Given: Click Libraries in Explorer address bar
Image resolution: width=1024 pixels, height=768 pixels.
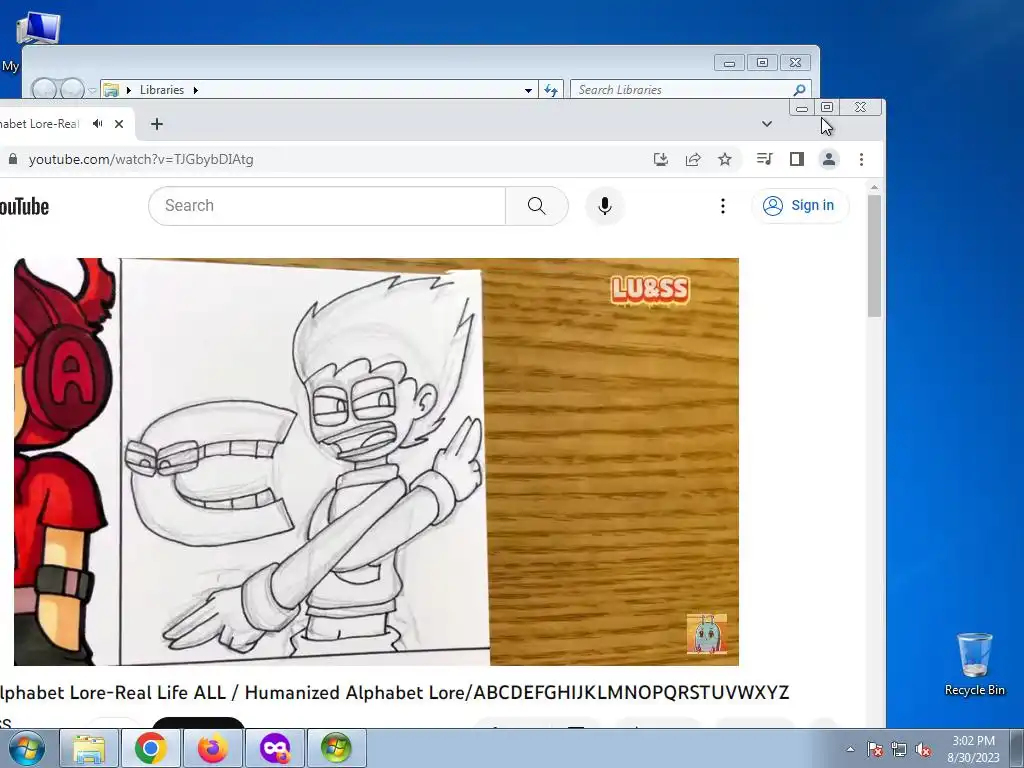Looking at the screenshot, I should 161,89.
